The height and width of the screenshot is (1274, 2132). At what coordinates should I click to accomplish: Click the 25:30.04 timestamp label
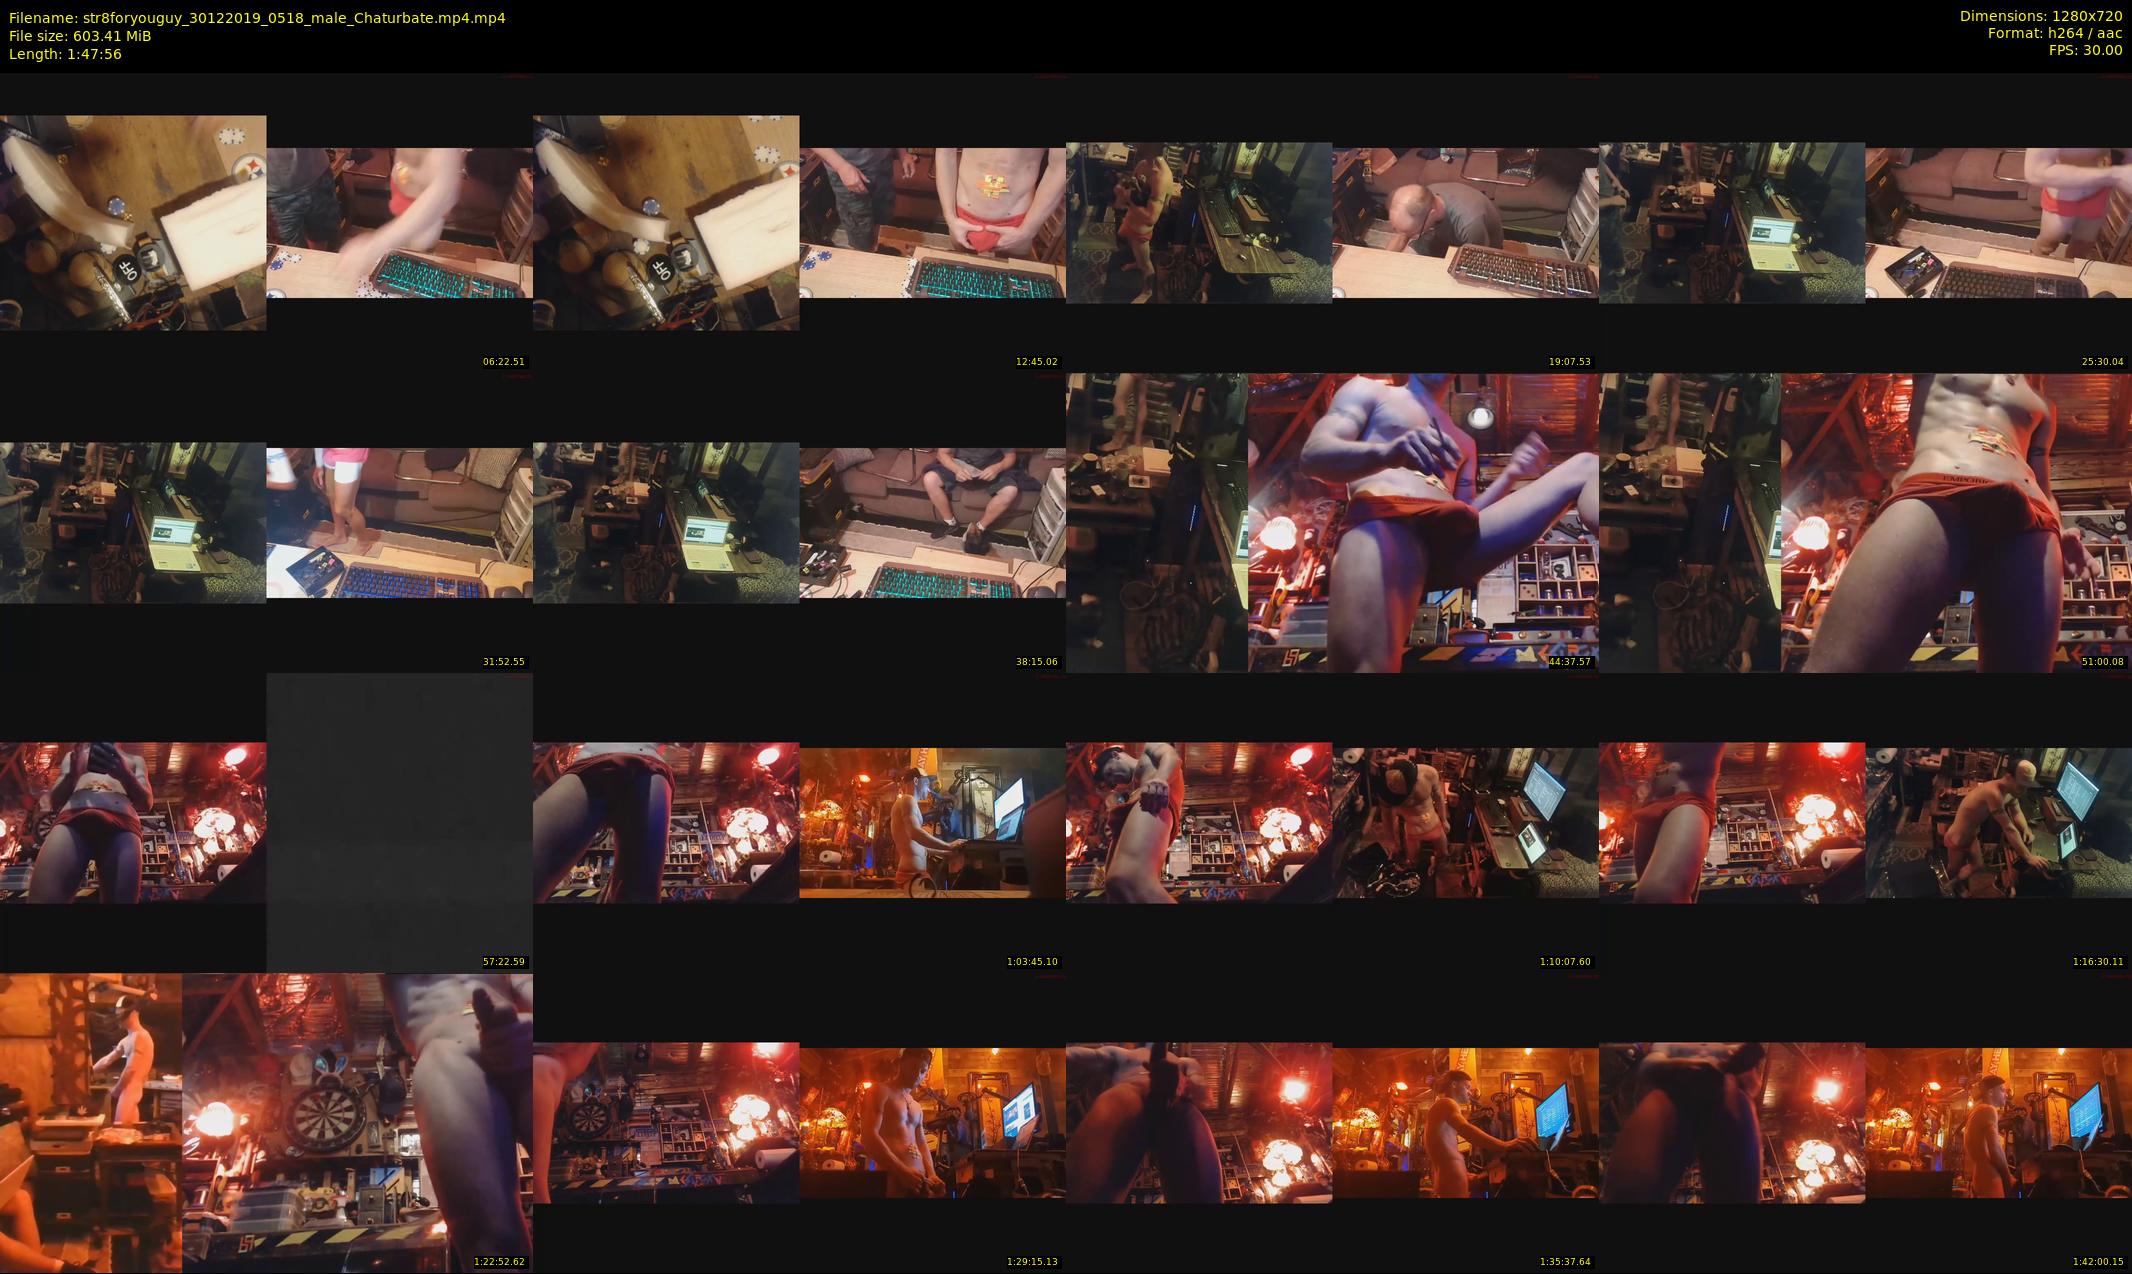[x=2103, y=362]
